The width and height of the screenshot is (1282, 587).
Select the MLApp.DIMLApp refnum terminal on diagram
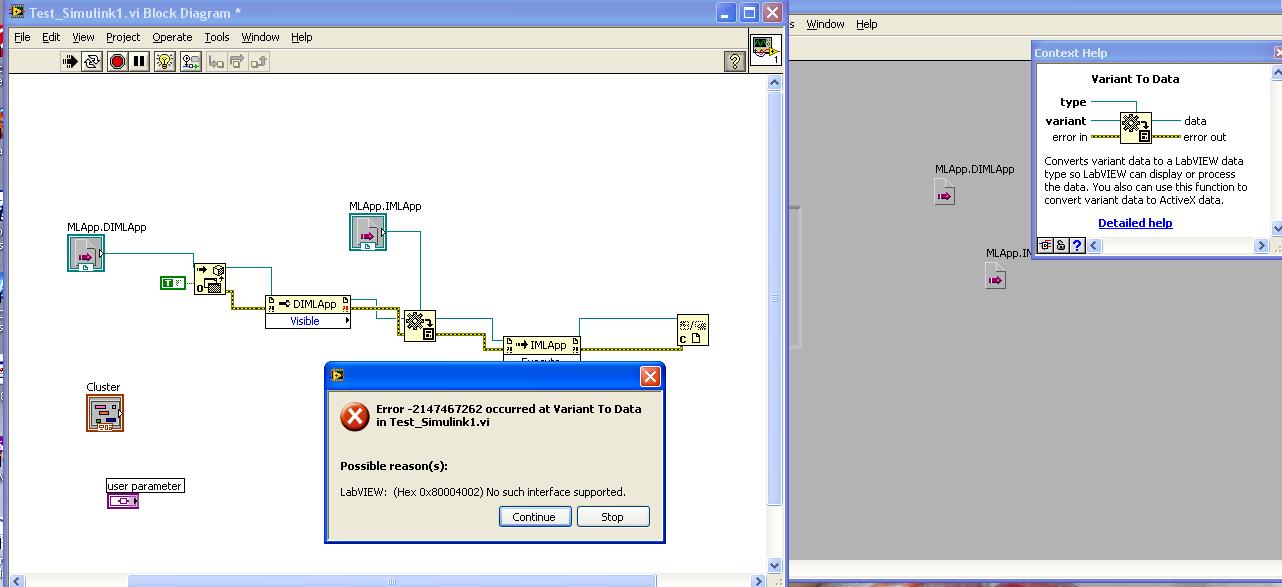click(86, 254)
